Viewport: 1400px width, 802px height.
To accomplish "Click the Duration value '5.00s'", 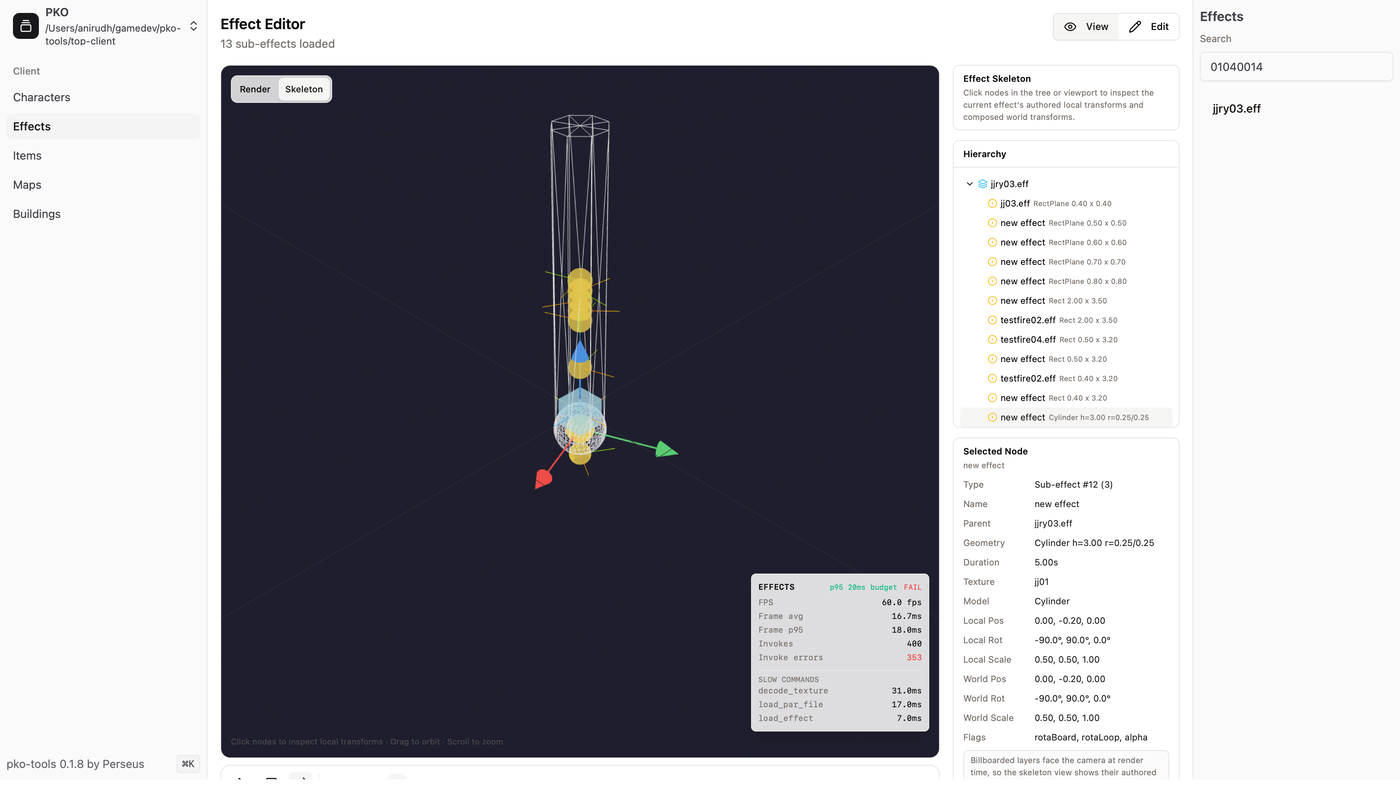I will pos(1046,562).
